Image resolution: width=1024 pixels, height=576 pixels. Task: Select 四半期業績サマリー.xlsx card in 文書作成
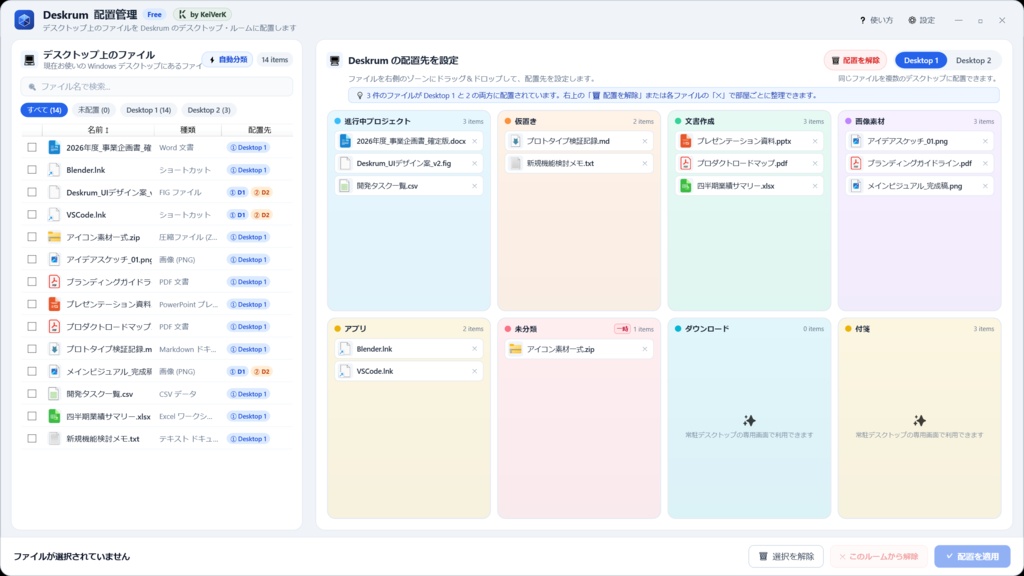point(749,186)
